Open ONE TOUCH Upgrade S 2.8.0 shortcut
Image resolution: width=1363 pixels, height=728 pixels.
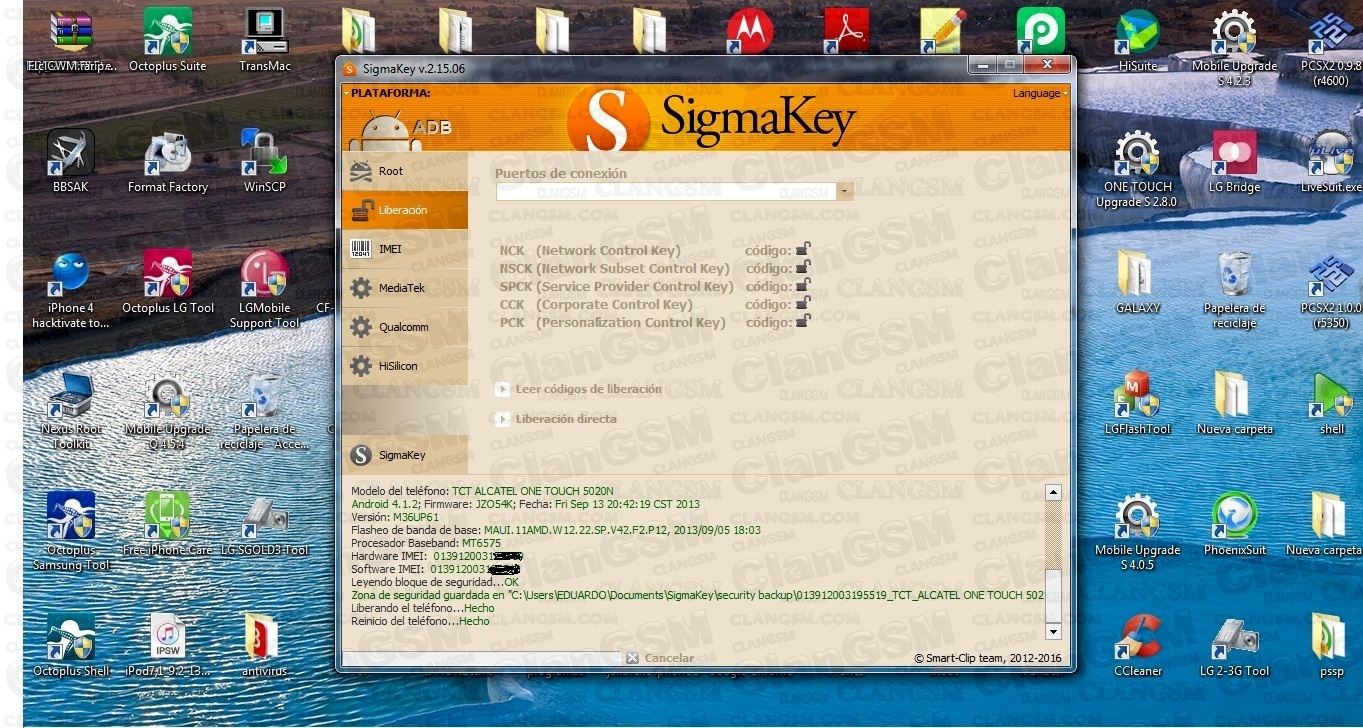point(1137,168)
